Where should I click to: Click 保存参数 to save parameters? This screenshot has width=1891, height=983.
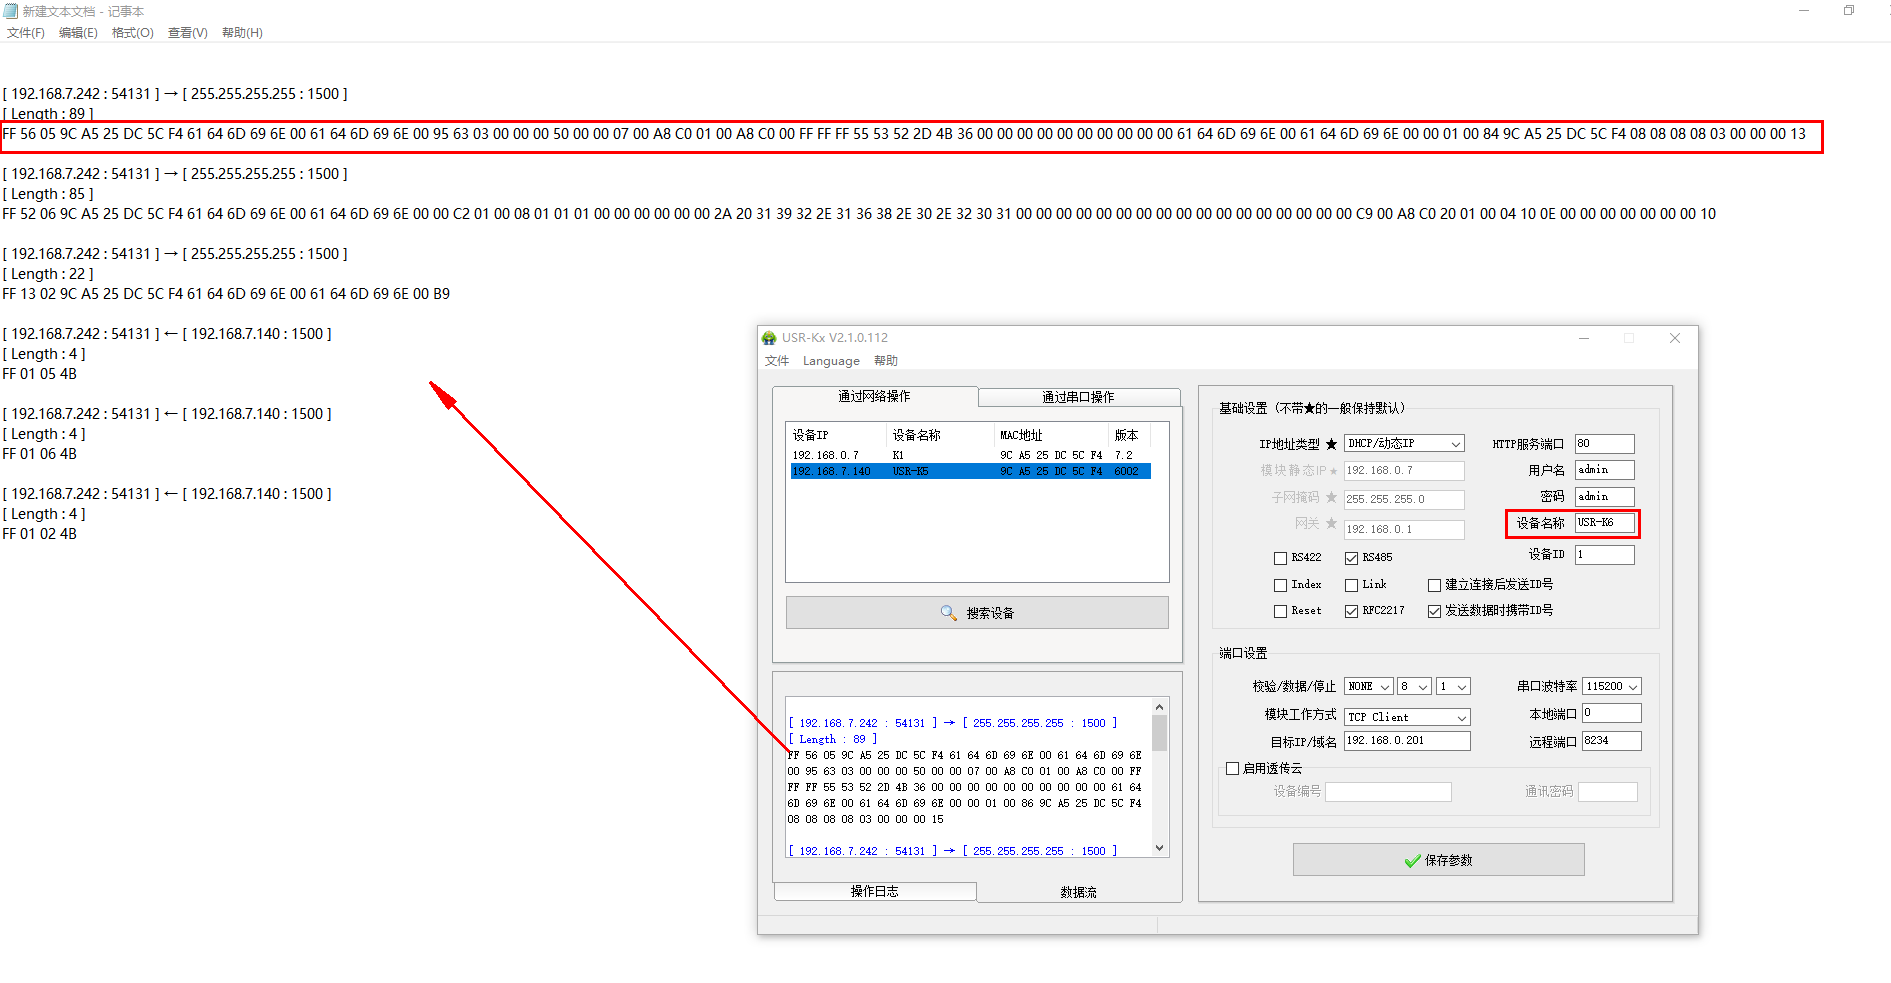[1437, 860]
